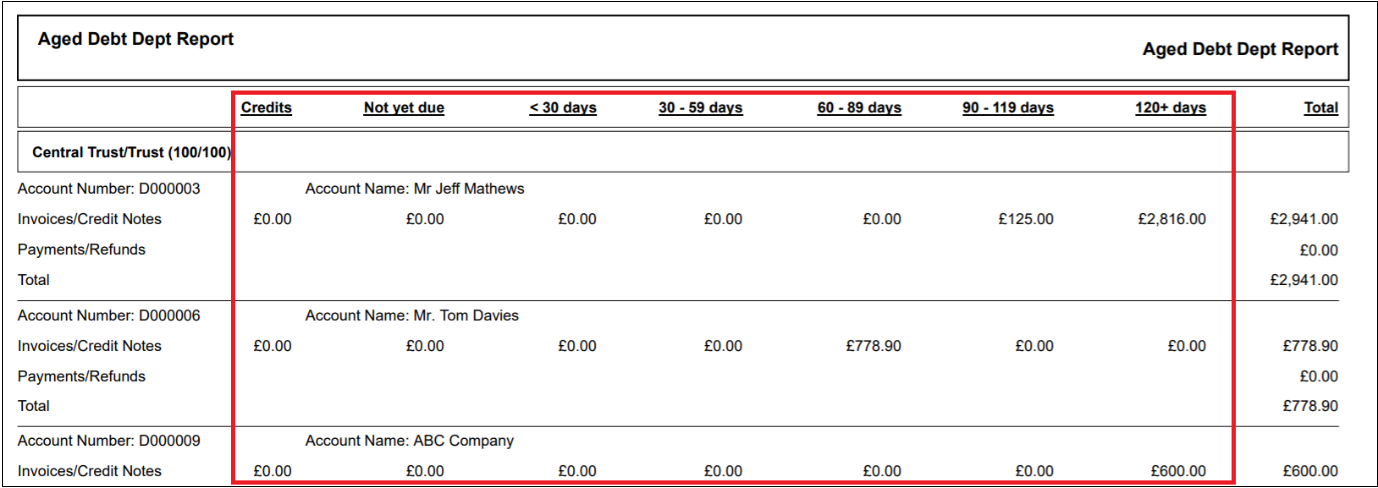The width and height of the screenshot is (1378, 488).
Task: Click the < 30 days column header
Action: point(563,108)
